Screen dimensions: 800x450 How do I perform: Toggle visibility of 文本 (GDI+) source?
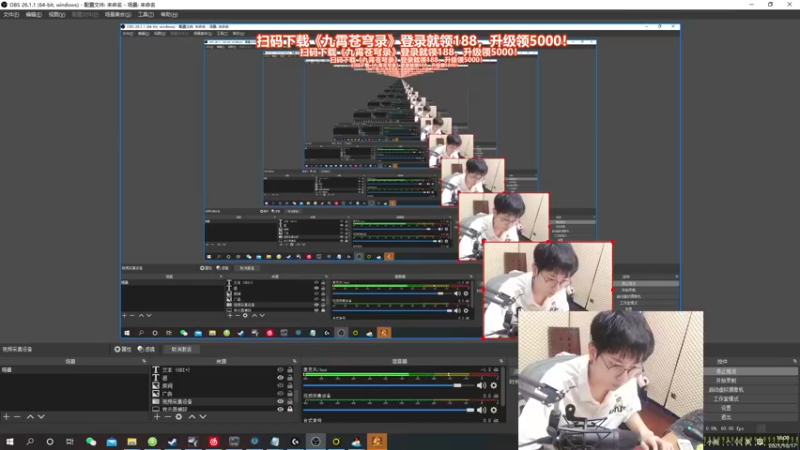coord(280,370)
